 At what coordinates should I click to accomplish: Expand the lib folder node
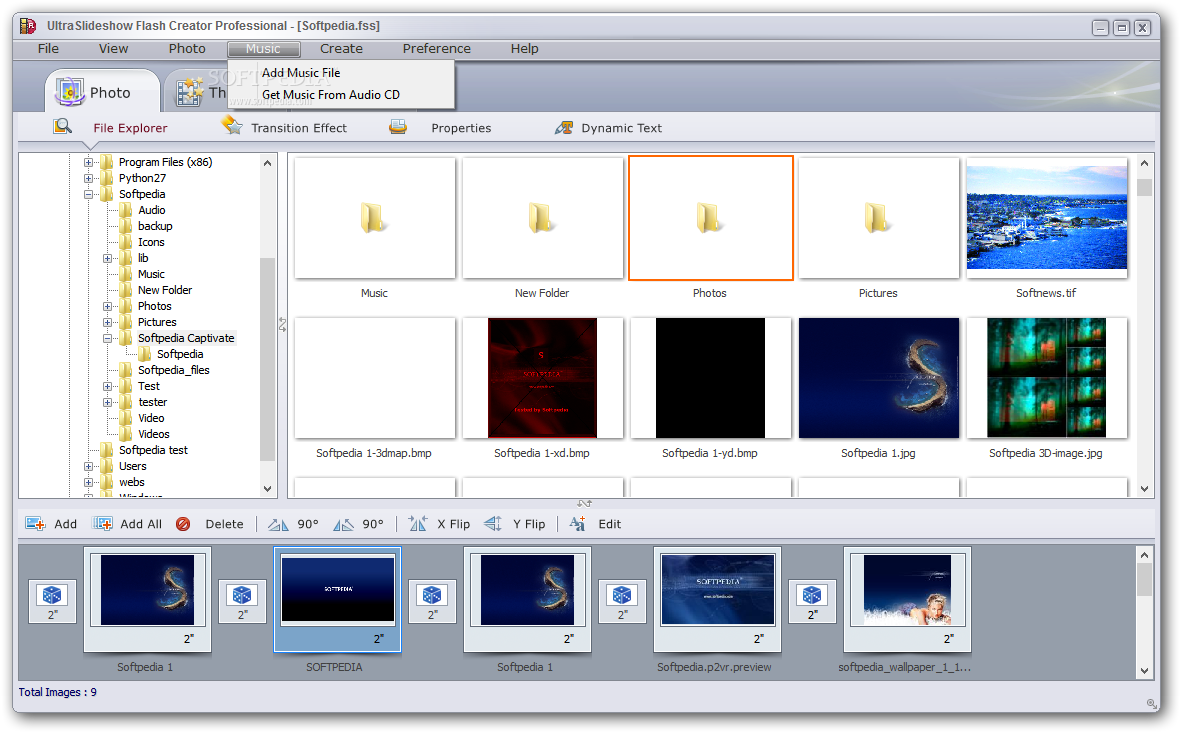108,258
